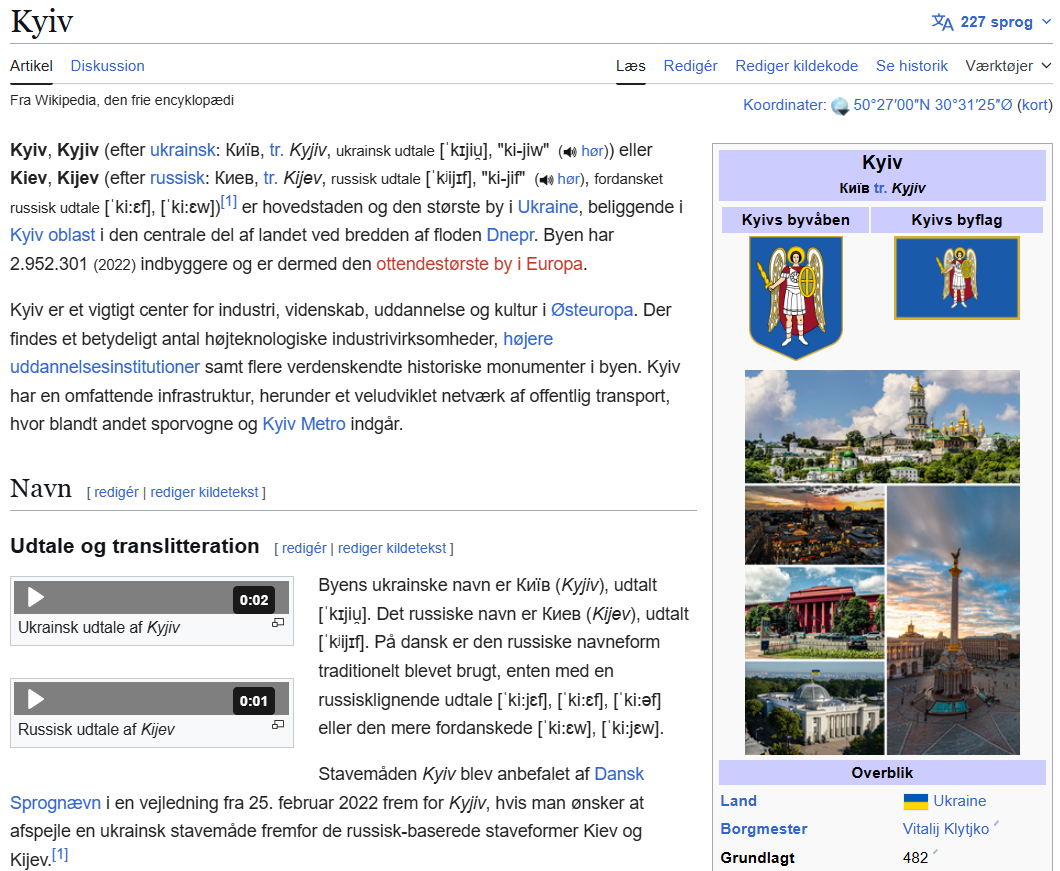
Task: Open the domed parliament building photo
Action: click(815, 707)
